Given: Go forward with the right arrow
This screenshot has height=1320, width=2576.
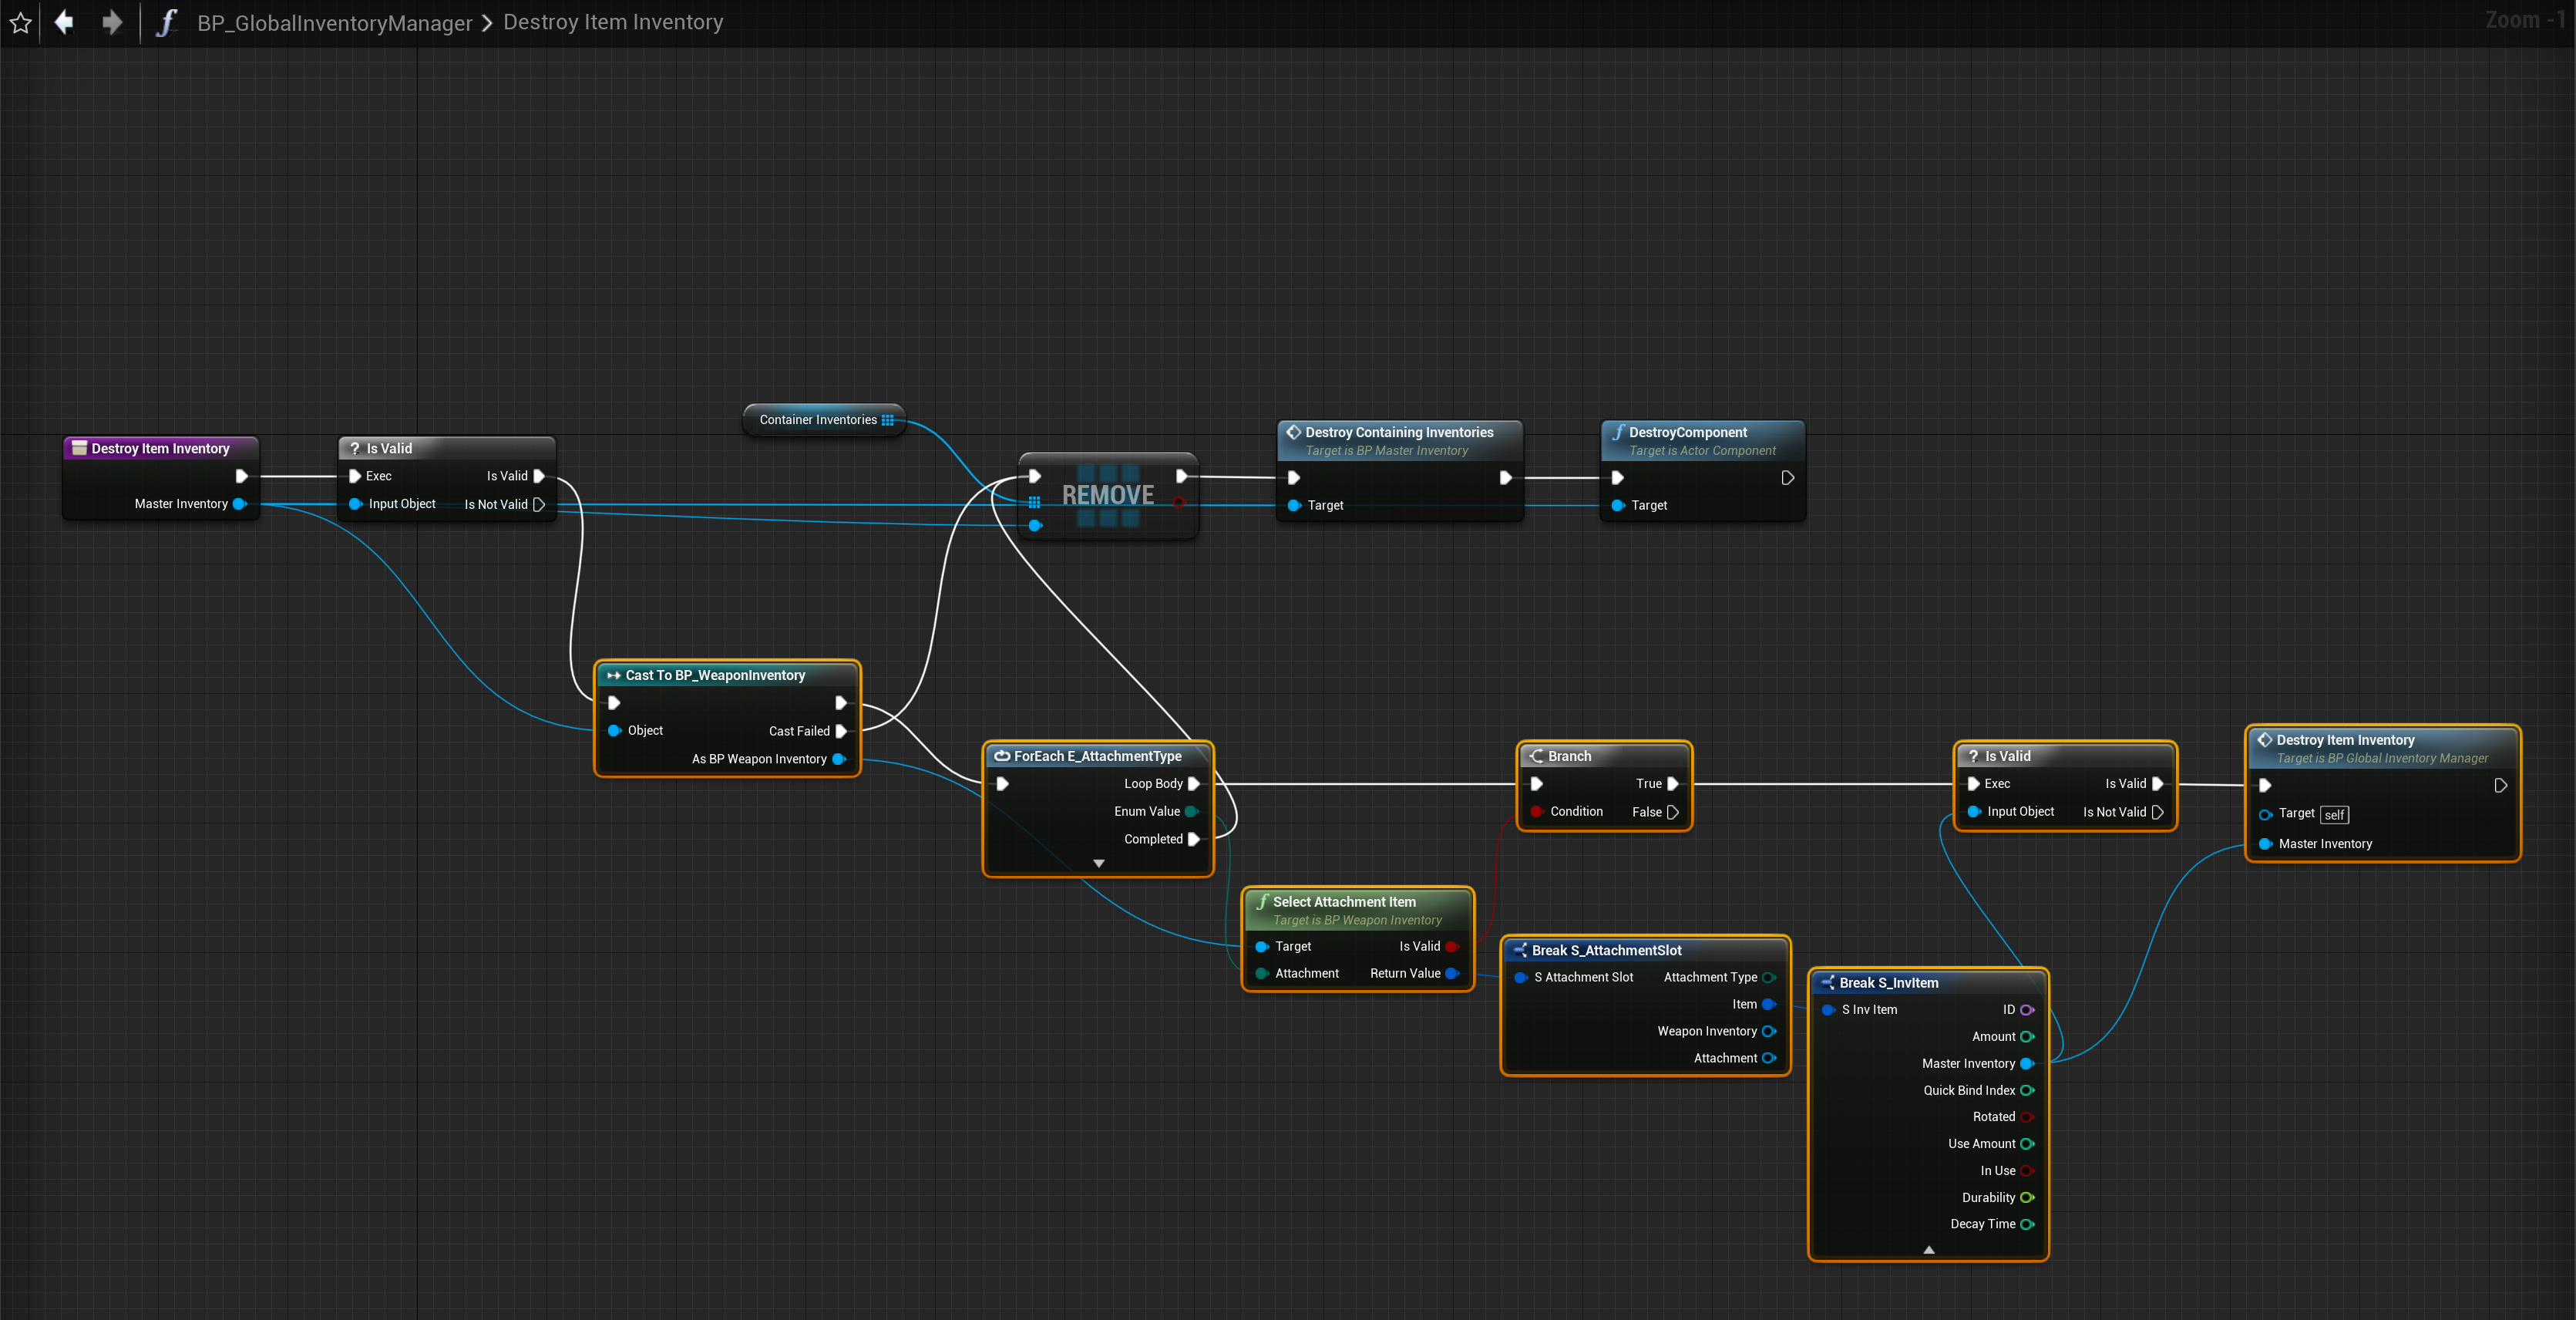Looking at the screenshot, I should (x=112, y=22).
